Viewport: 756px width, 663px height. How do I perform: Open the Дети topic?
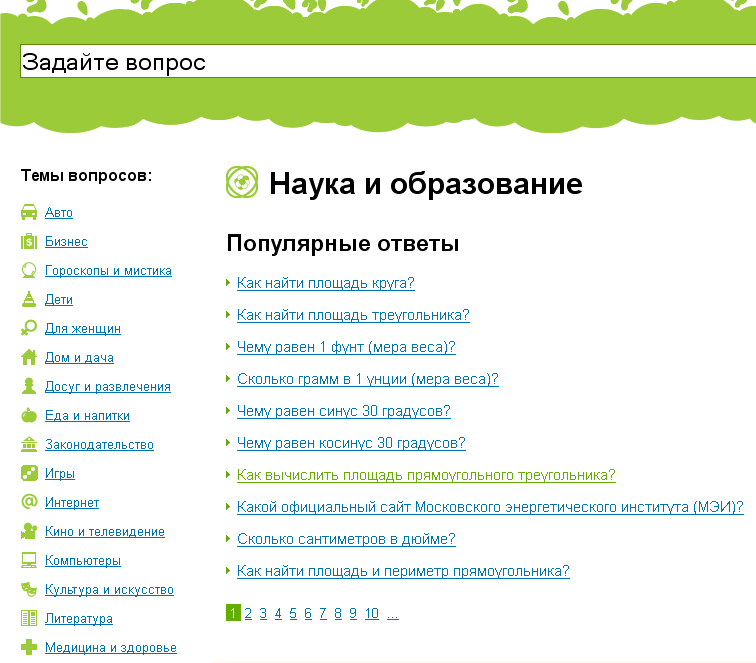(59, 299)
